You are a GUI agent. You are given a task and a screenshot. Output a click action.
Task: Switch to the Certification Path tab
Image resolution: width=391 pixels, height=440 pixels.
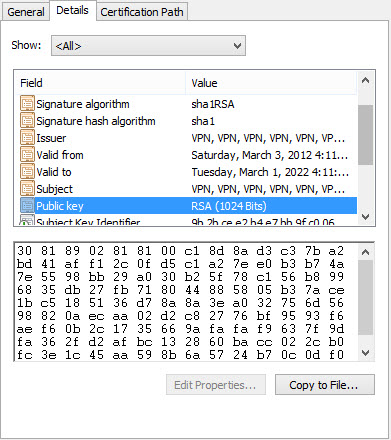[142, 12]
